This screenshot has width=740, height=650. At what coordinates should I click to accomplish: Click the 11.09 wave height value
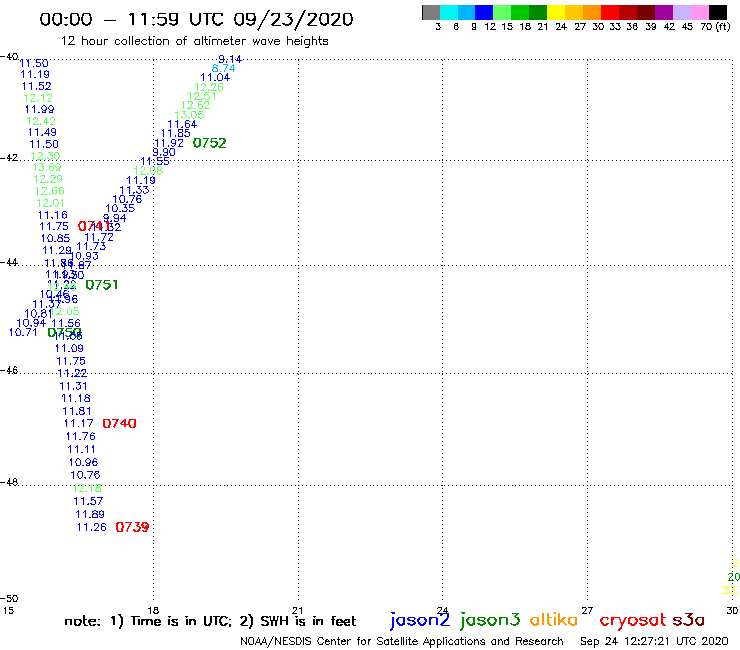click(69, 348)
